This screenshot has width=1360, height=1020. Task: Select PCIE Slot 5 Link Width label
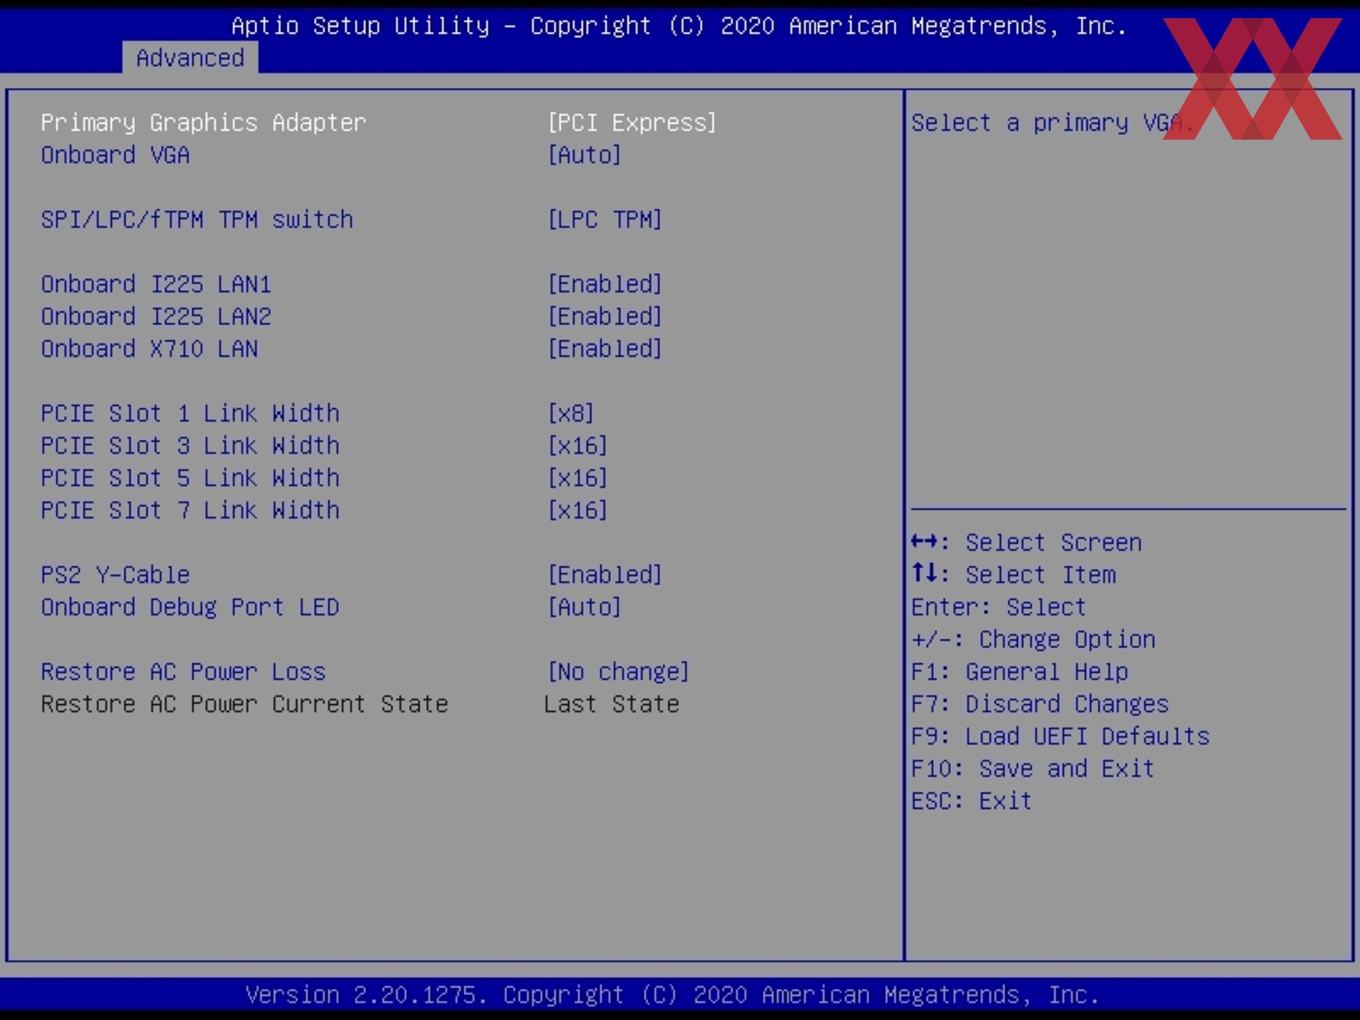[190, 477]
